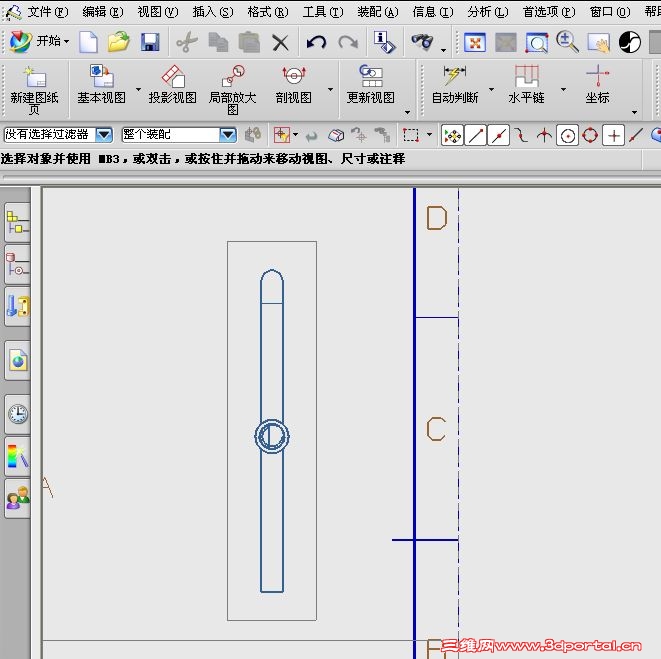Open the rainbow palette sidebar icon
This screenshot has width=661, height=659.
pyautogui.click(x=17, y=457)
